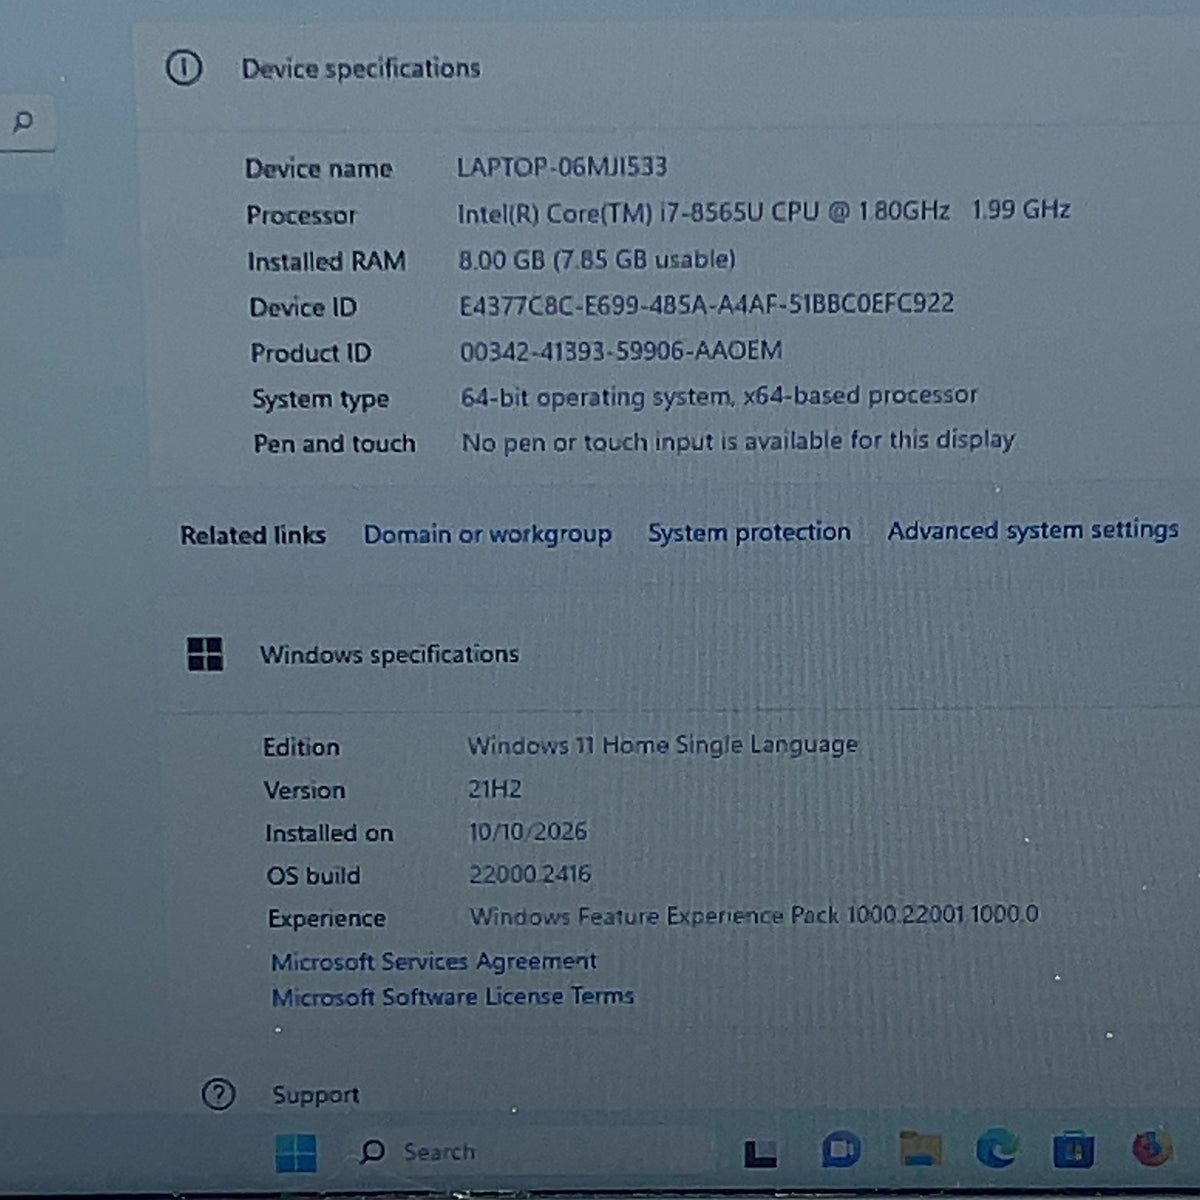
Task: Click the Related links label
Action: pyautogui.click(x=253, y=535)
